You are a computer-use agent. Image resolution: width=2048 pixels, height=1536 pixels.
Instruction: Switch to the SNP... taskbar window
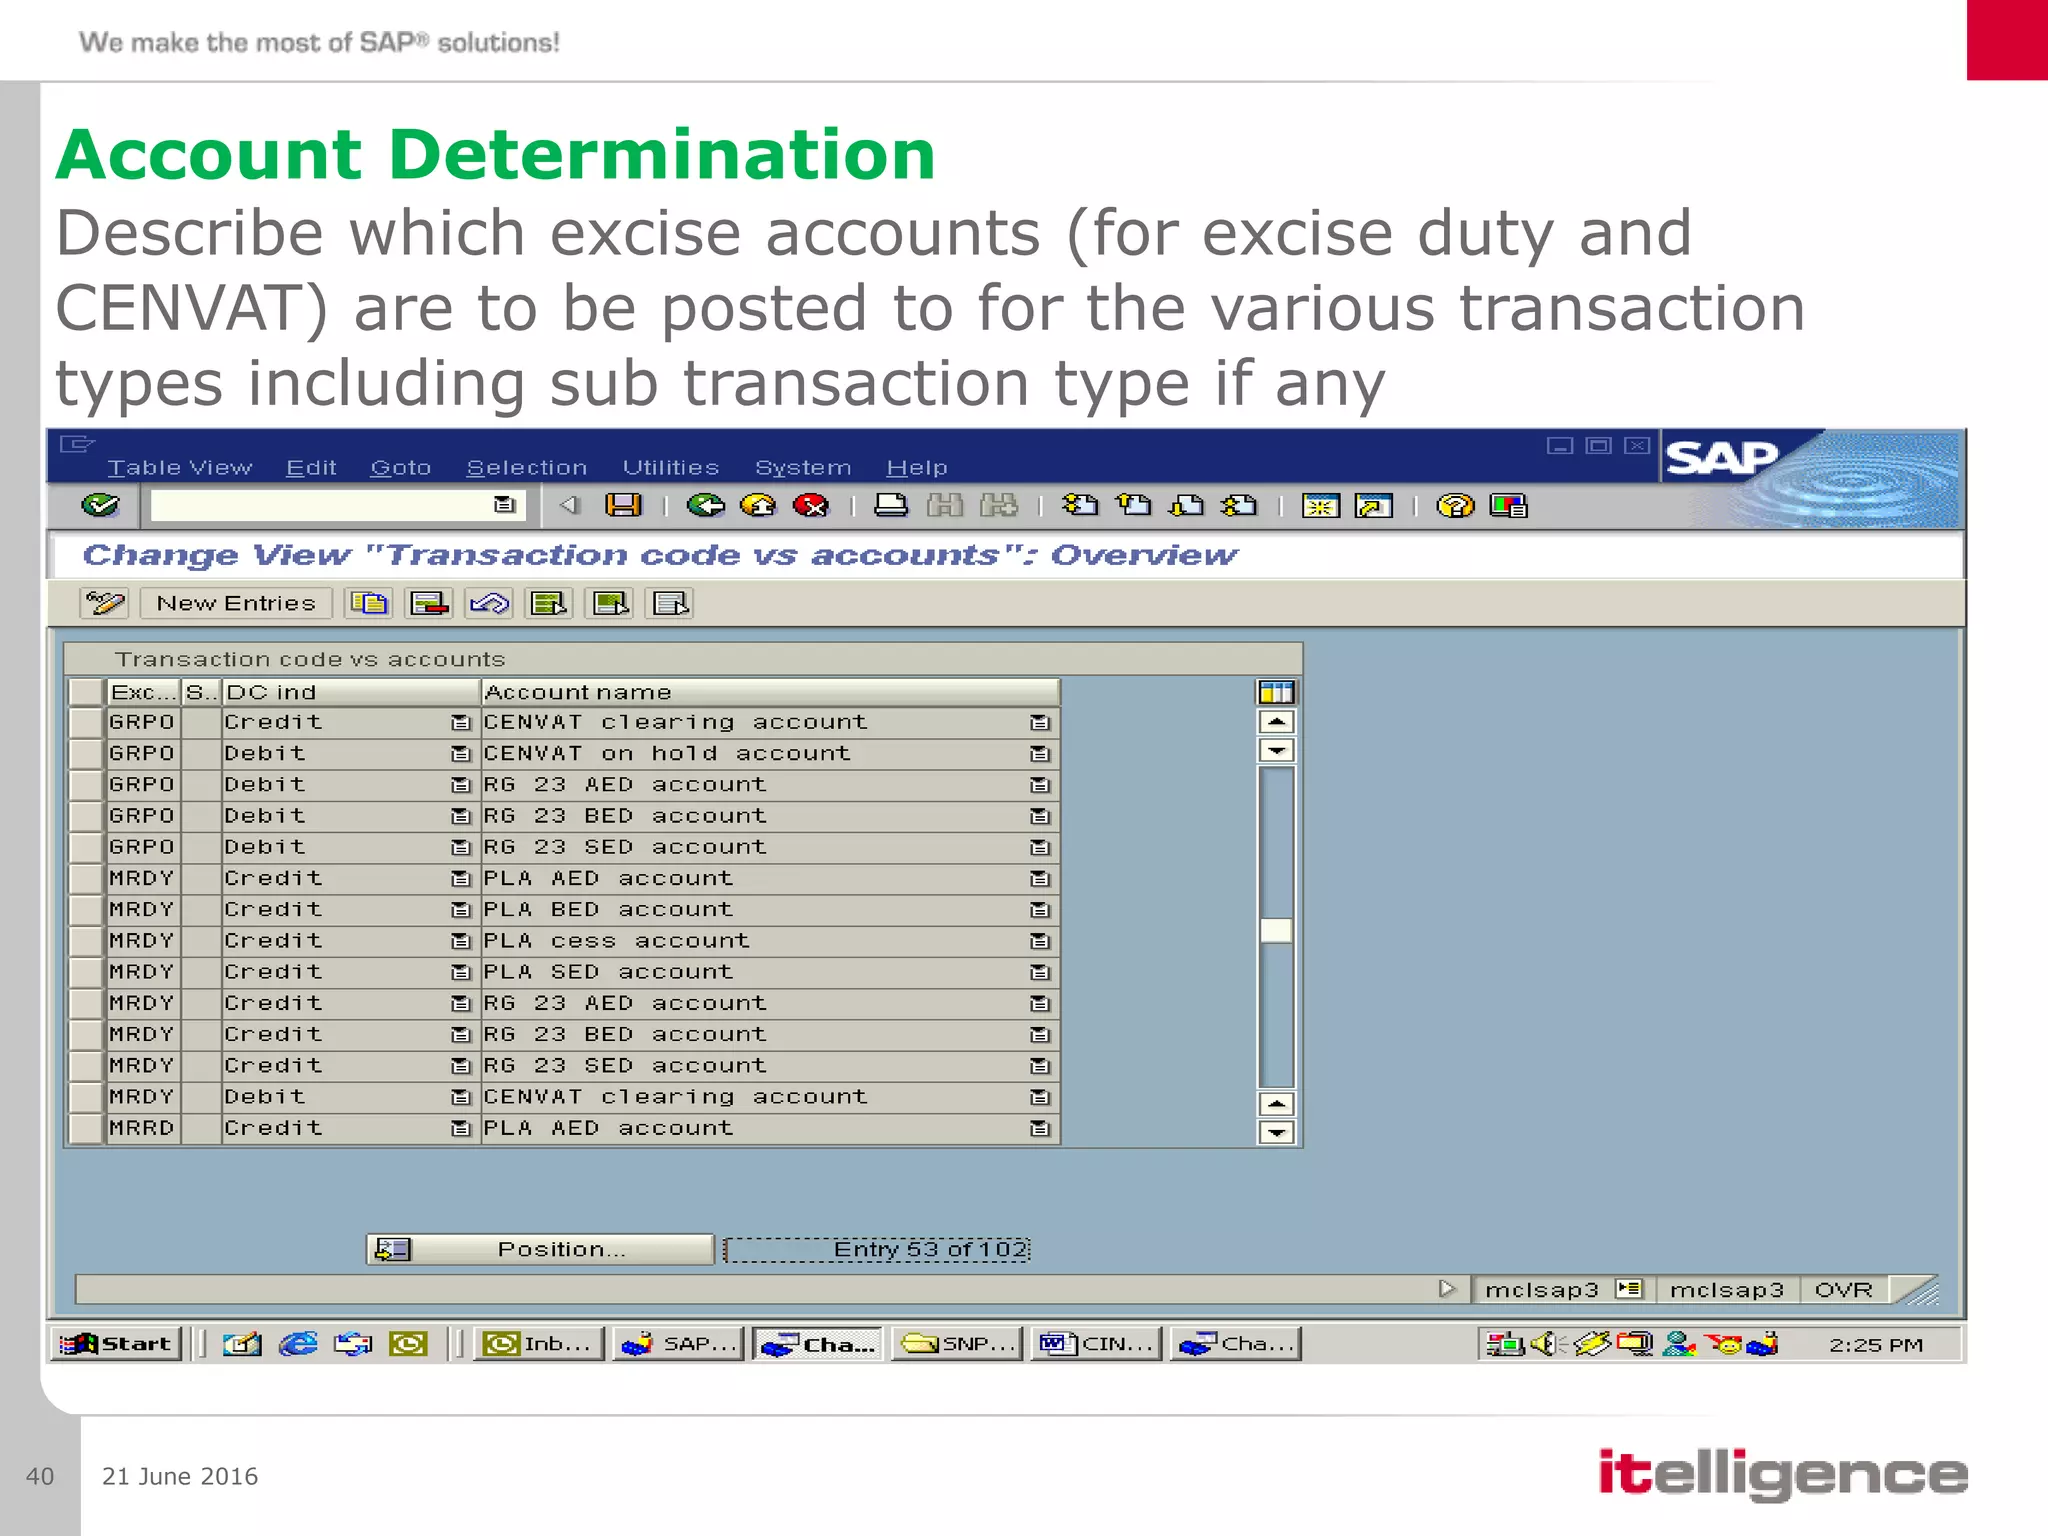956,1344
